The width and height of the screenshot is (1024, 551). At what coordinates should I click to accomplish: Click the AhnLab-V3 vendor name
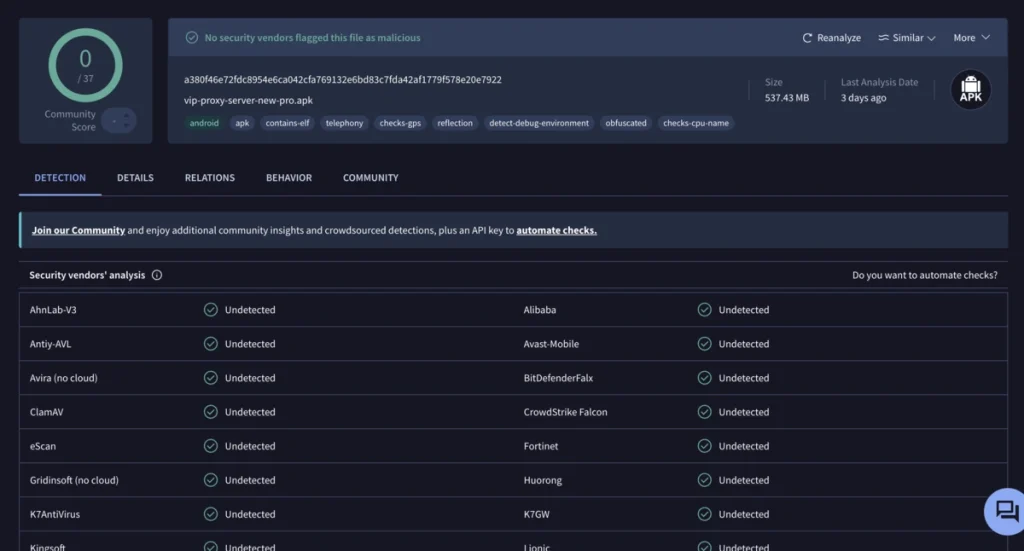pos(53,309)
